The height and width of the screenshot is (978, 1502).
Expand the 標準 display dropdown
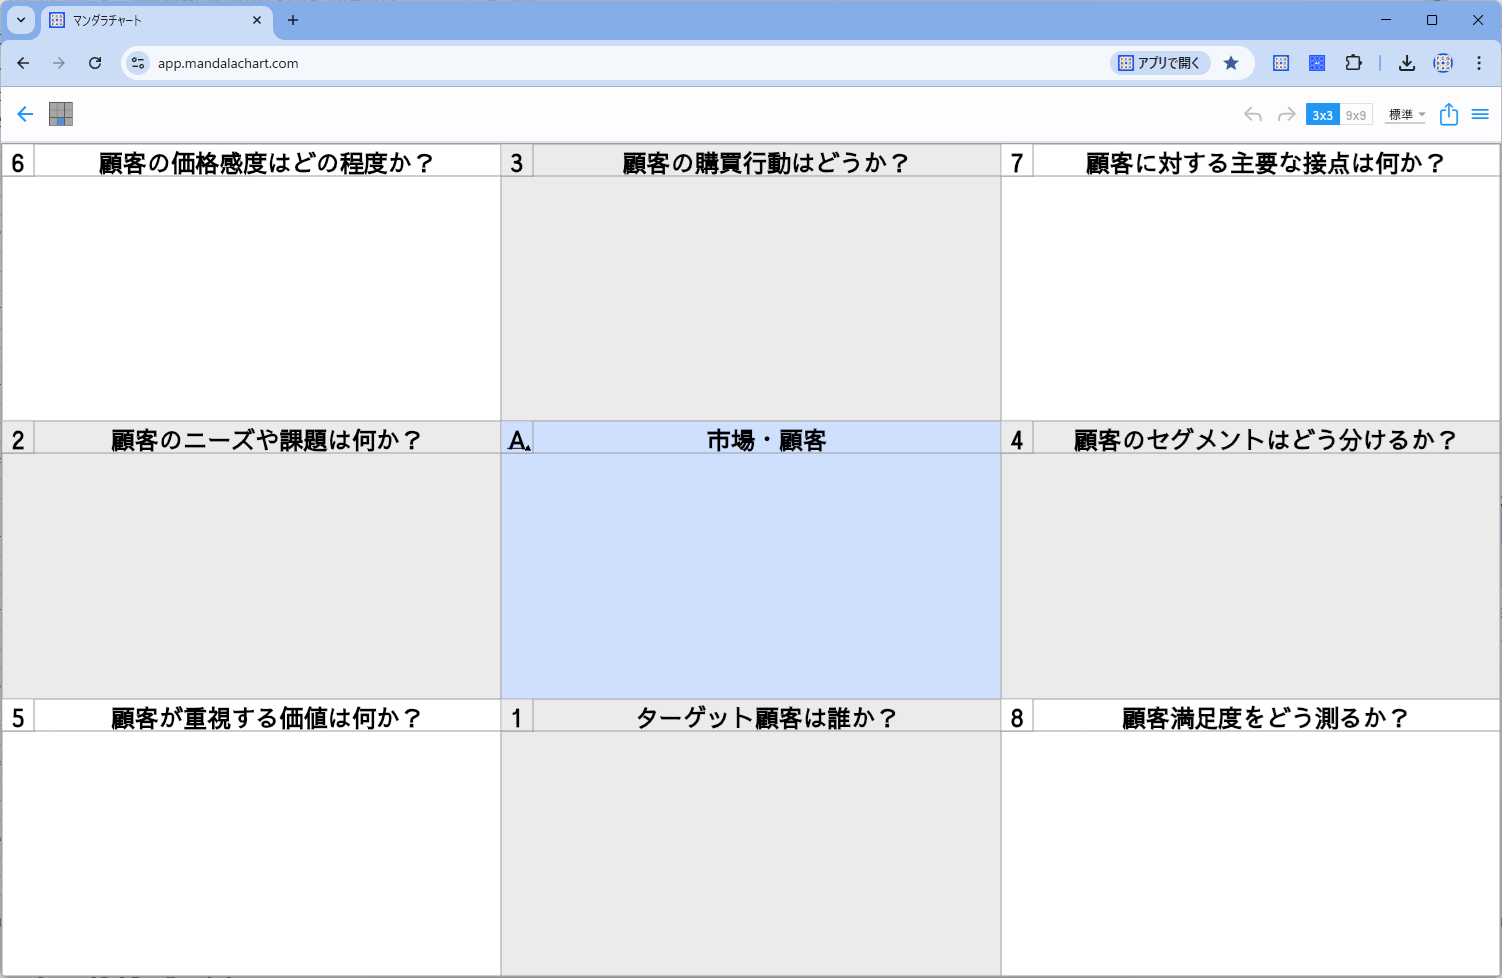[x=1405, y=115]
